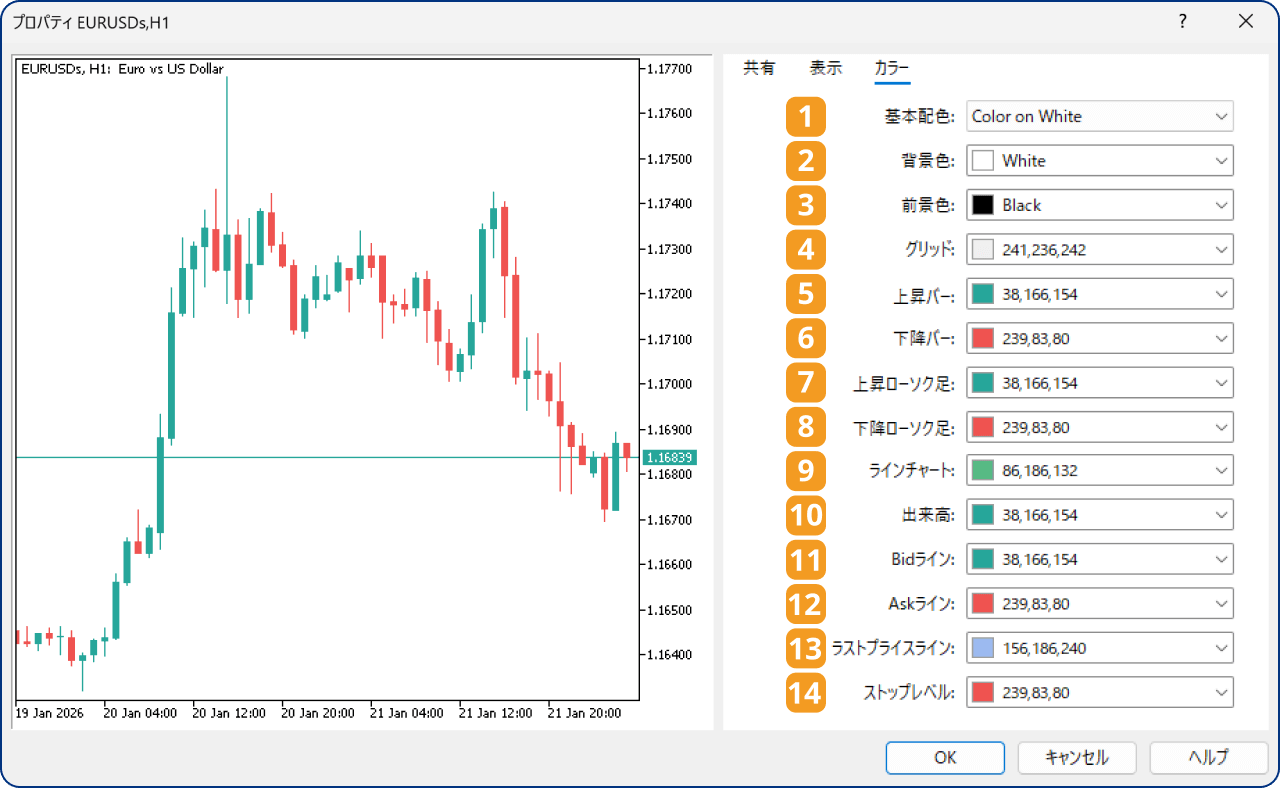Expand the Askライン dropdown arrow
The width and height of the screenshot is (1280, 788).
[x=1221, y=604]
